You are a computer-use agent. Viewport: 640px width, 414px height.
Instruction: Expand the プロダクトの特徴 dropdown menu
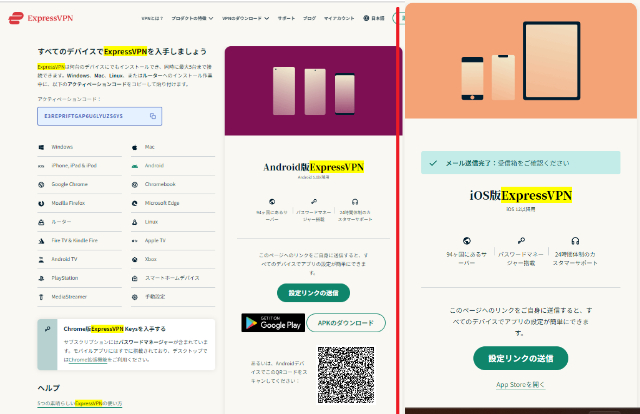192,18
